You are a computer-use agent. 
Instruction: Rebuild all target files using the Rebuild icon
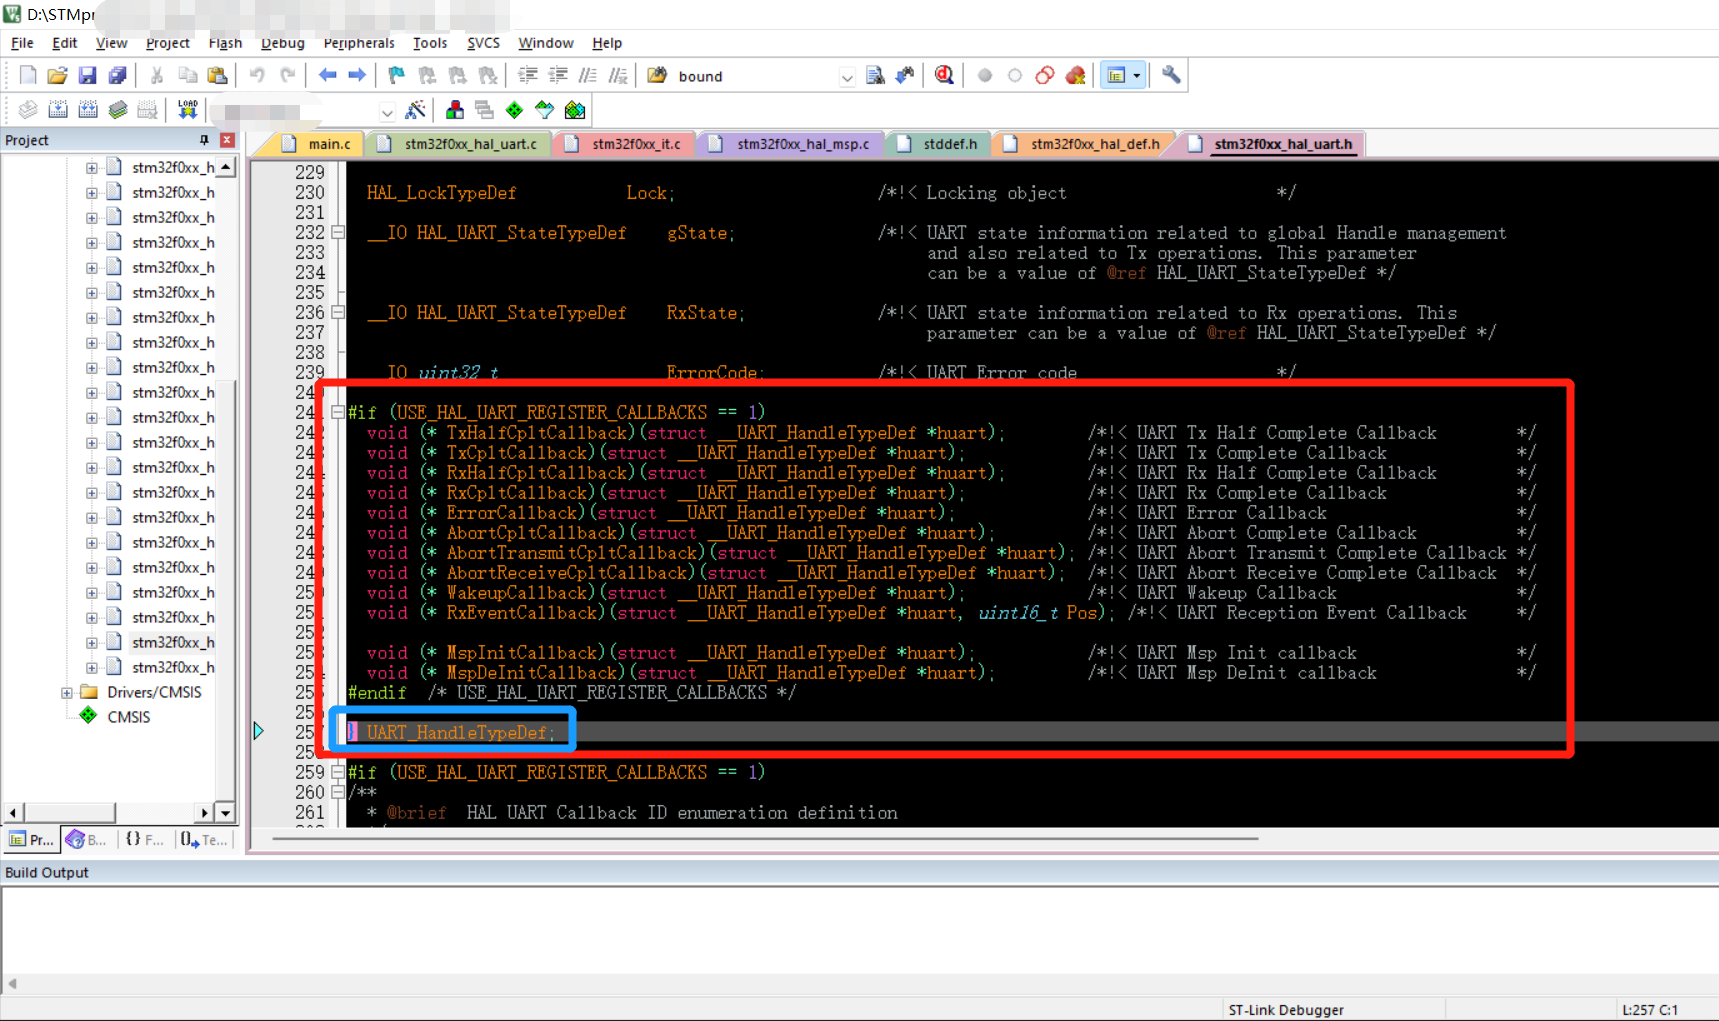point(88,110)
